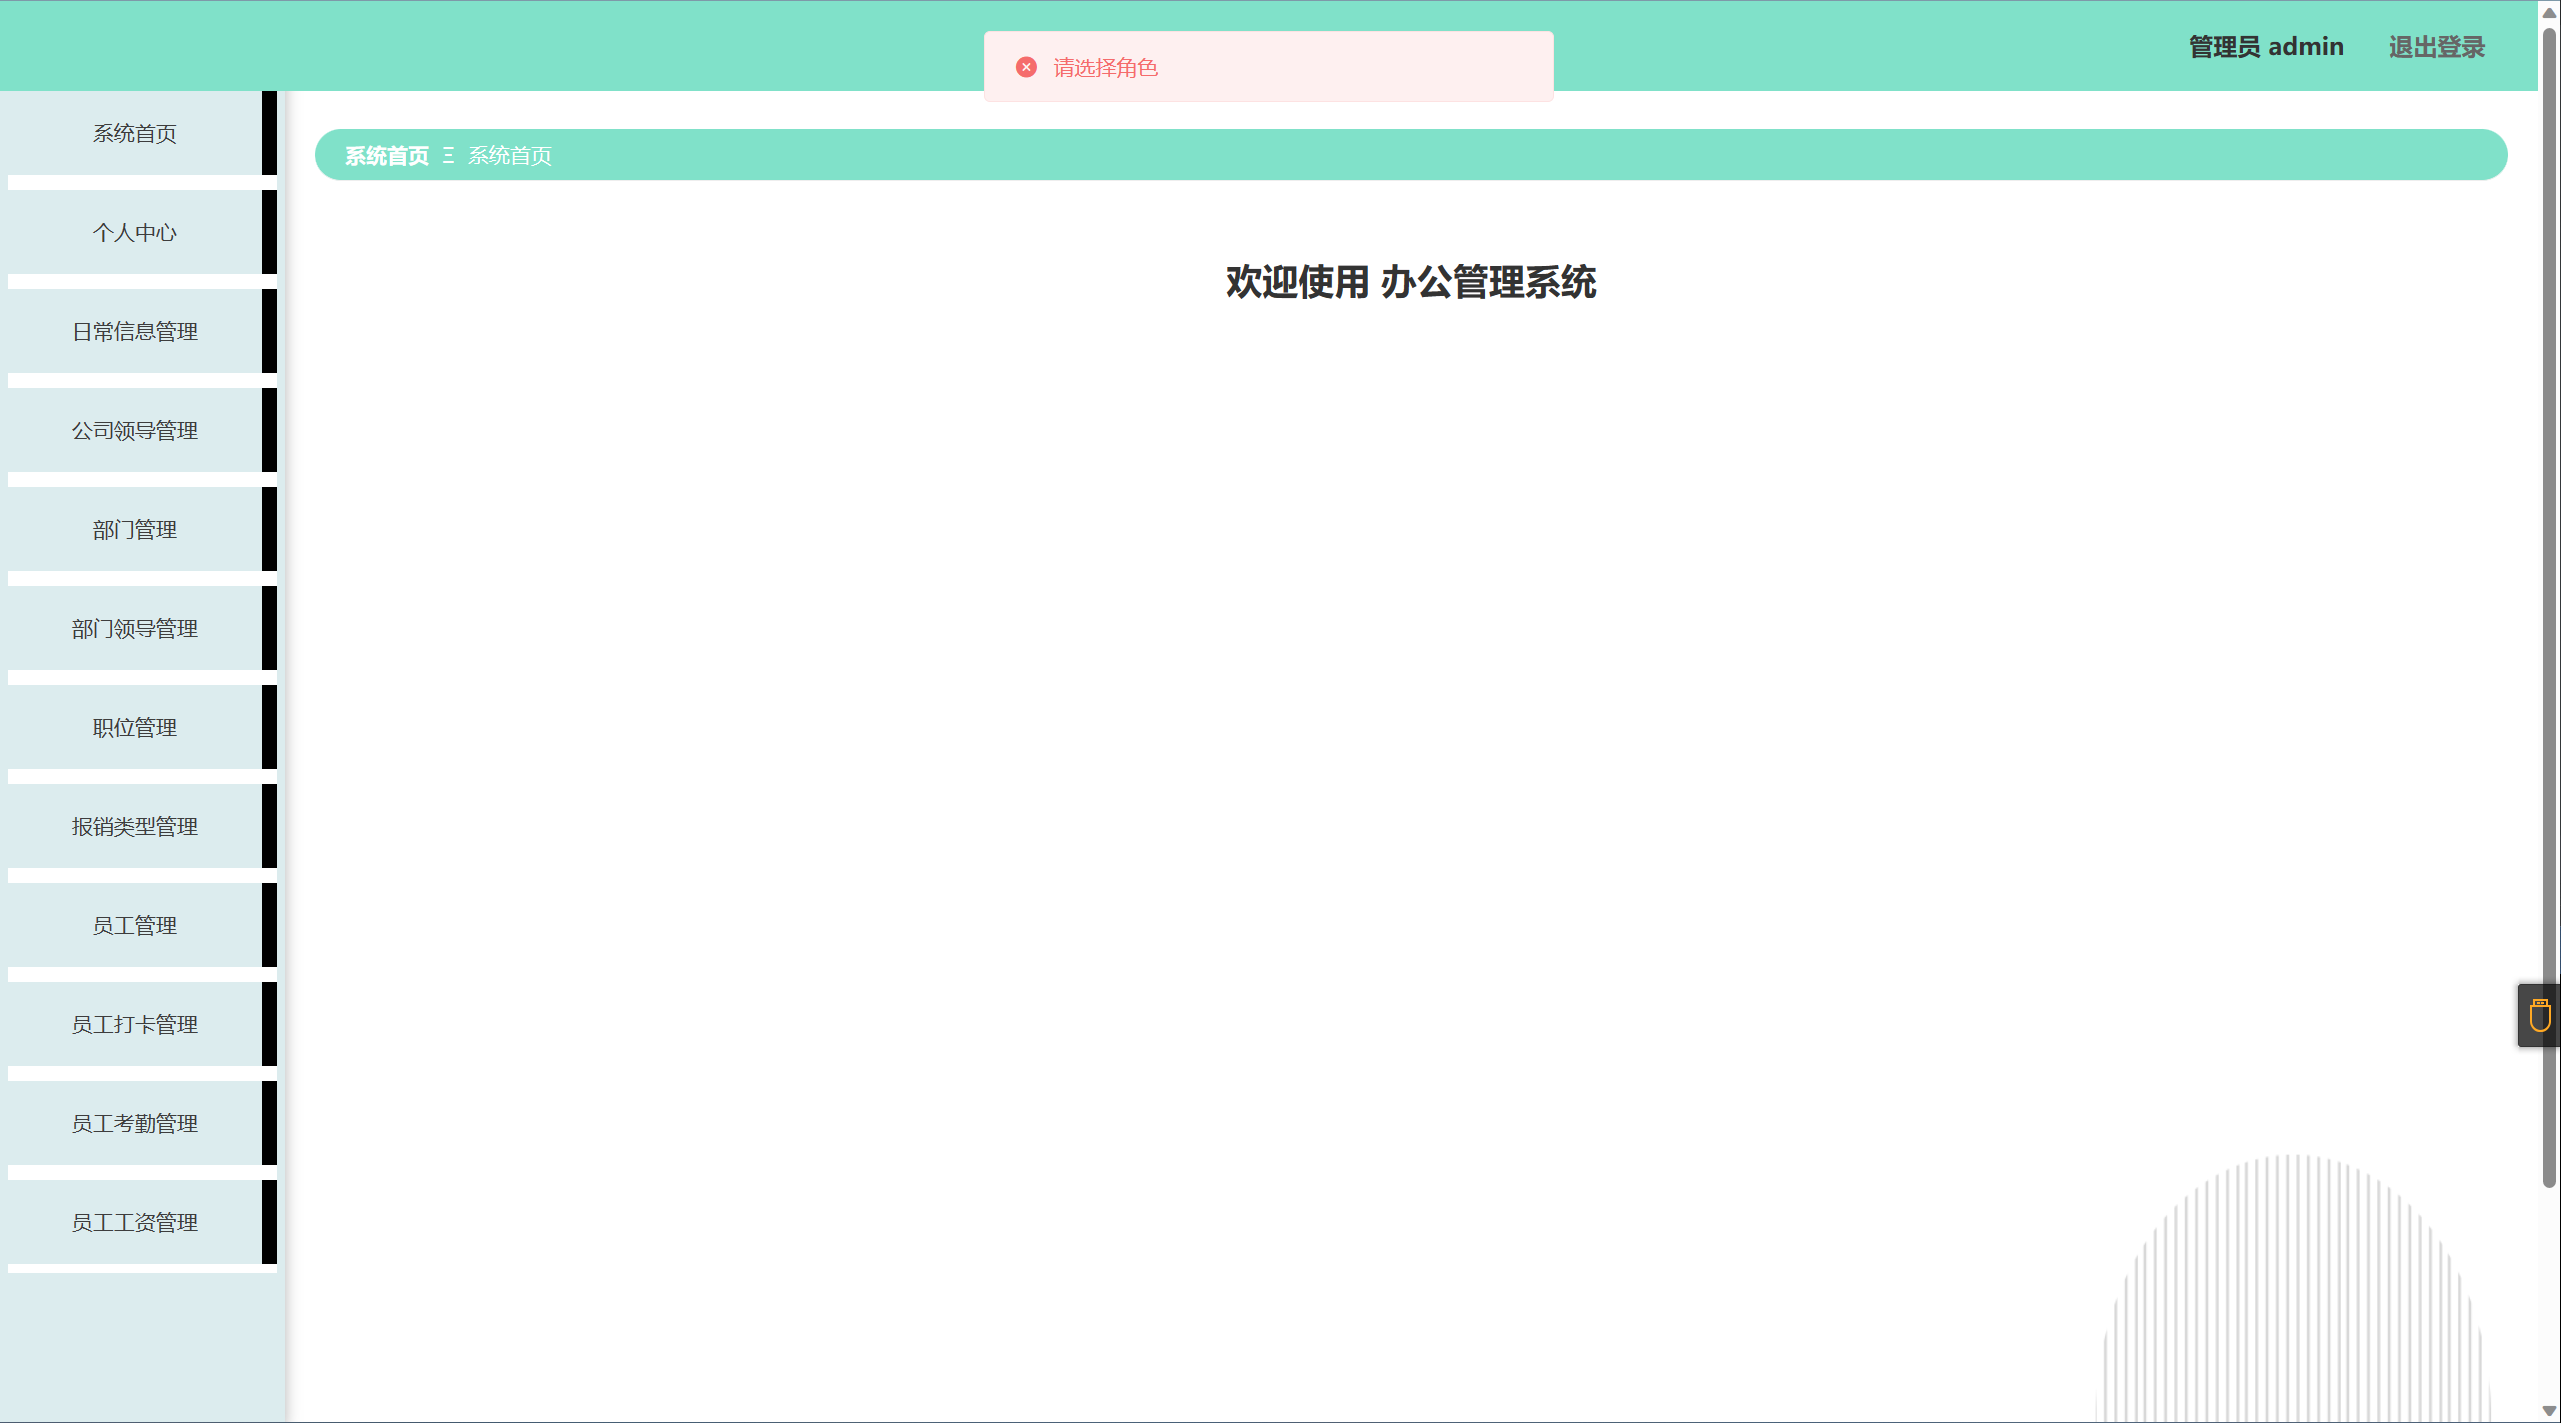The height and width of the screenshot is (1423, 2561).
Task: Expand the 日常信息管理 menu
Action: [x=135, y=332]
